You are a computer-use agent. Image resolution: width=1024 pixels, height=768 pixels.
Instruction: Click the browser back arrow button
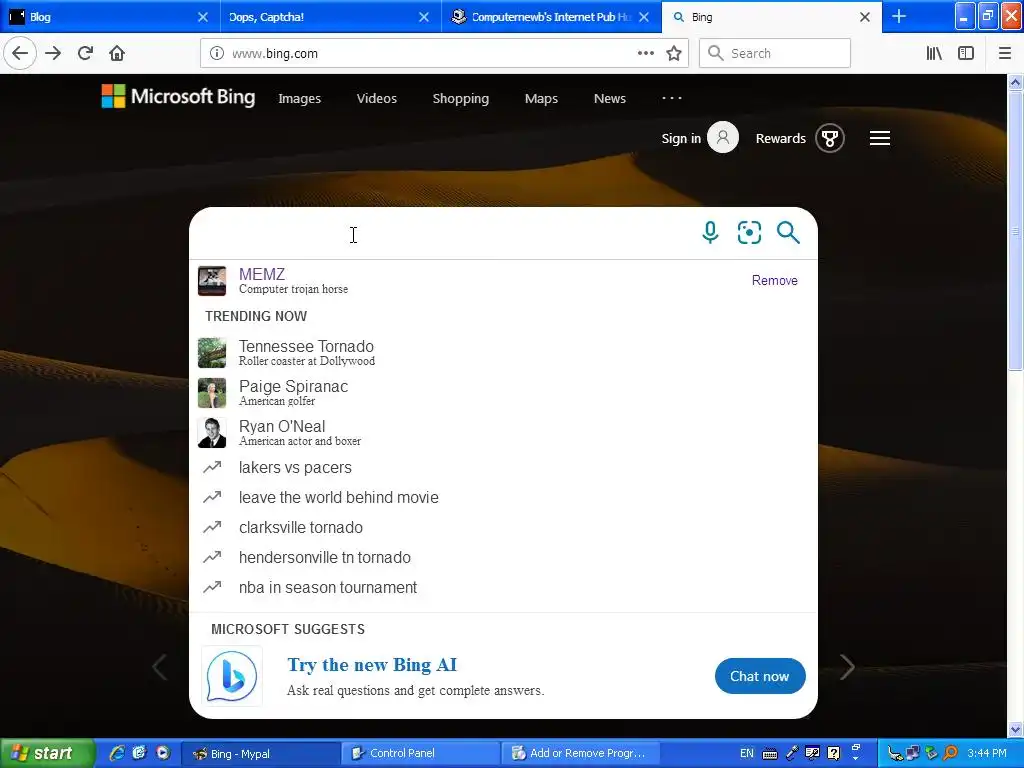click(x=20, y=53)
